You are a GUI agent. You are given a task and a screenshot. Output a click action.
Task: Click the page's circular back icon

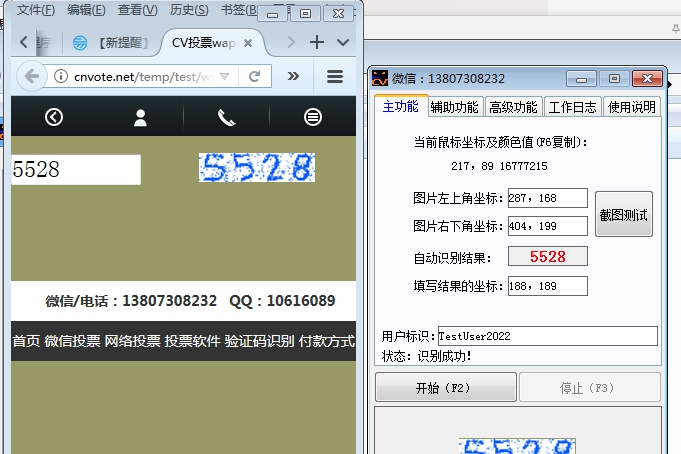(x=54, y=117)
